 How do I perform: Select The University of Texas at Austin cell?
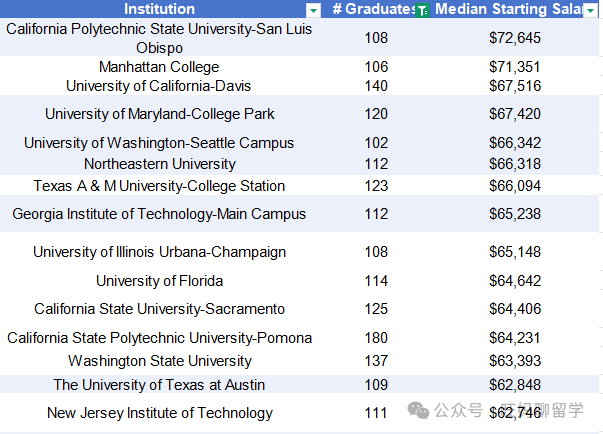click(160, 384)
